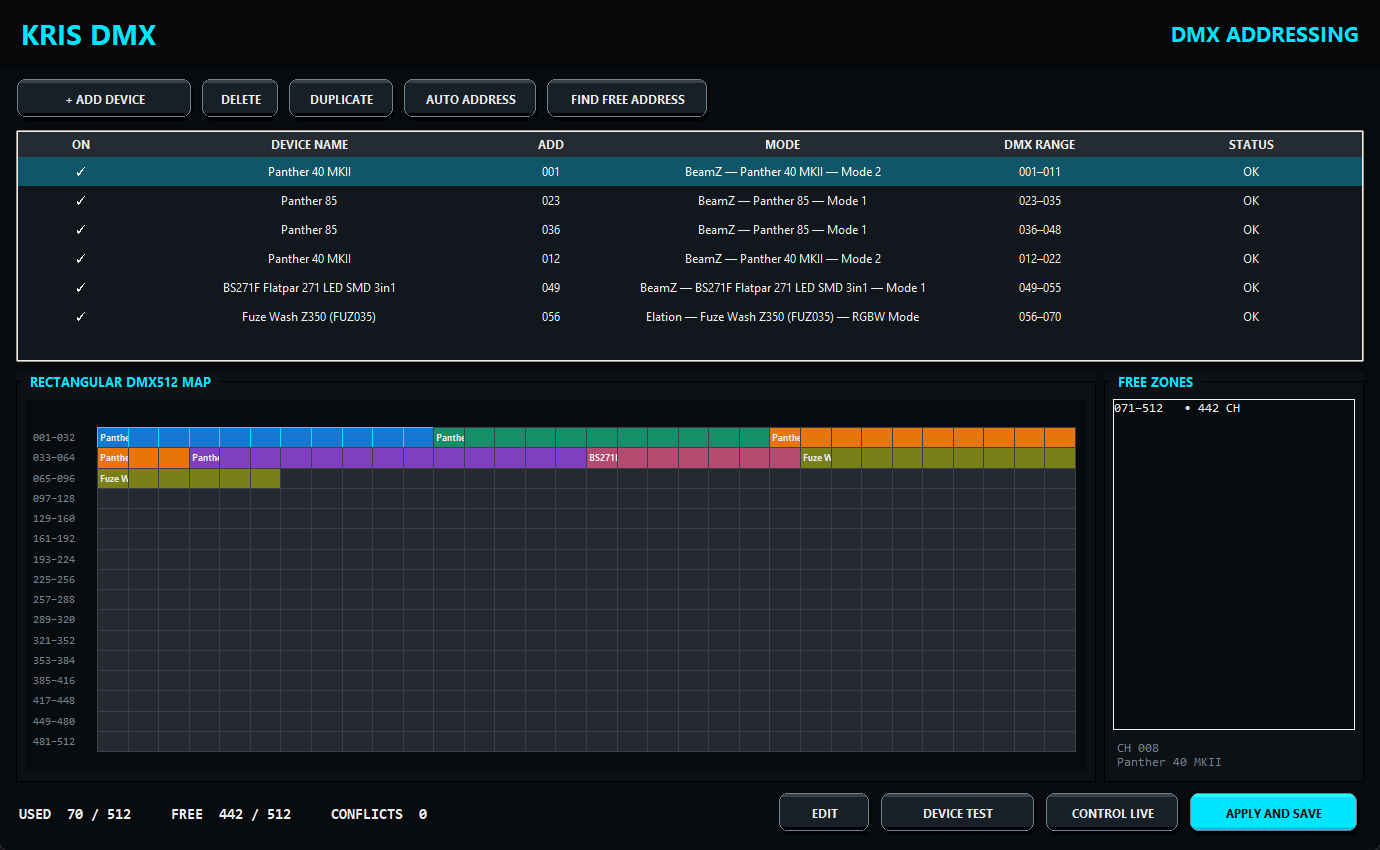Click DMX range 056–070

[x=1040, y=317]
